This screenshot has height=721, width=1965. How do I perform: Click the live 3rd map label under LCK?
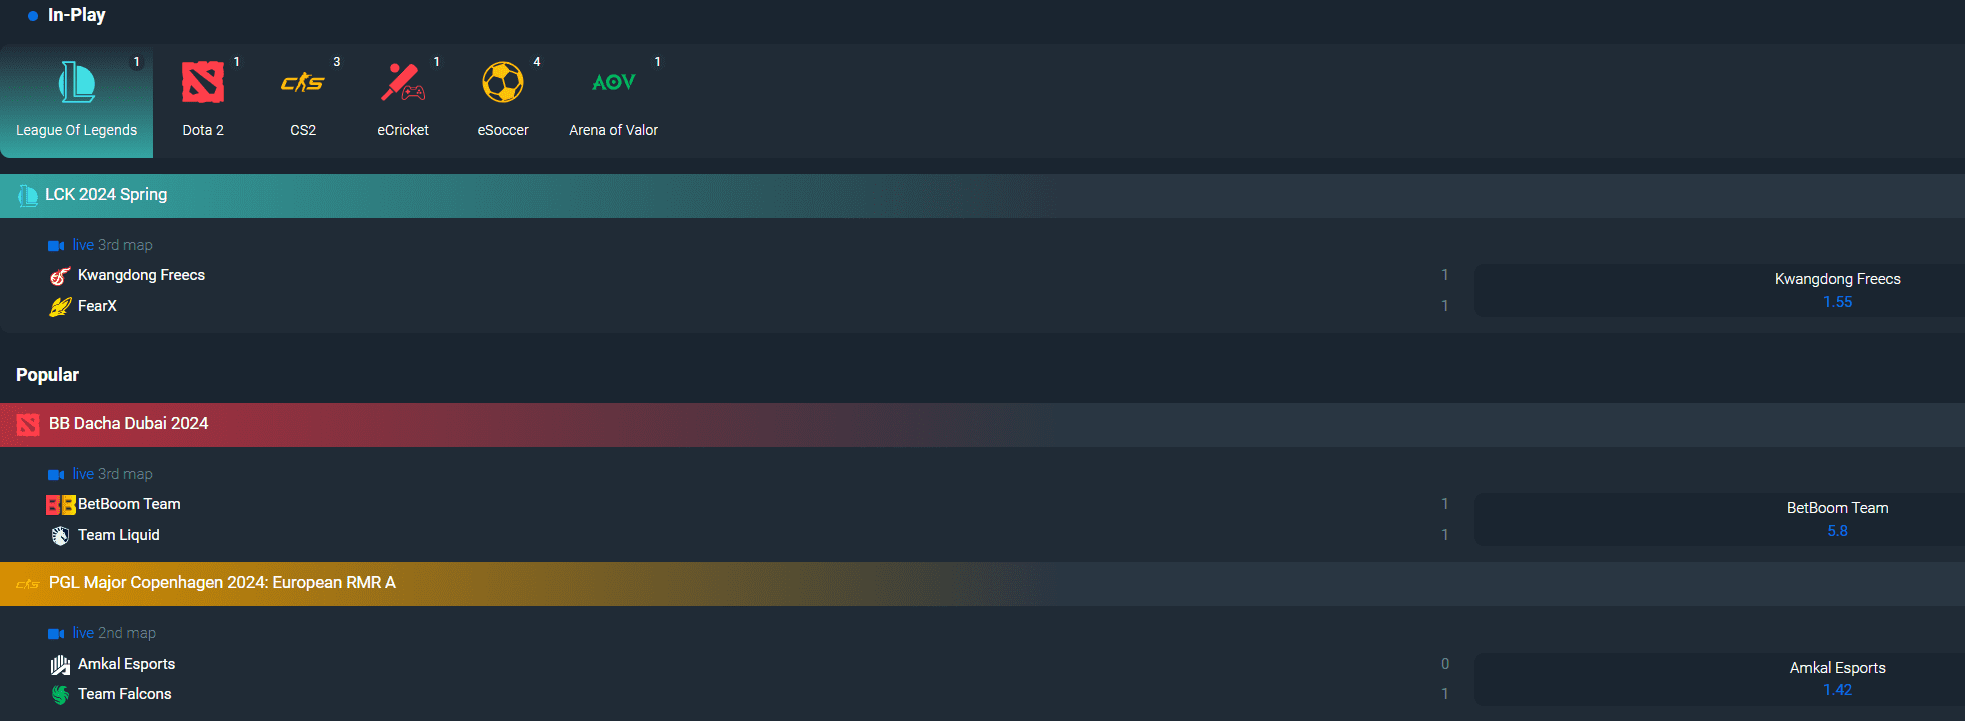point(112,245)
